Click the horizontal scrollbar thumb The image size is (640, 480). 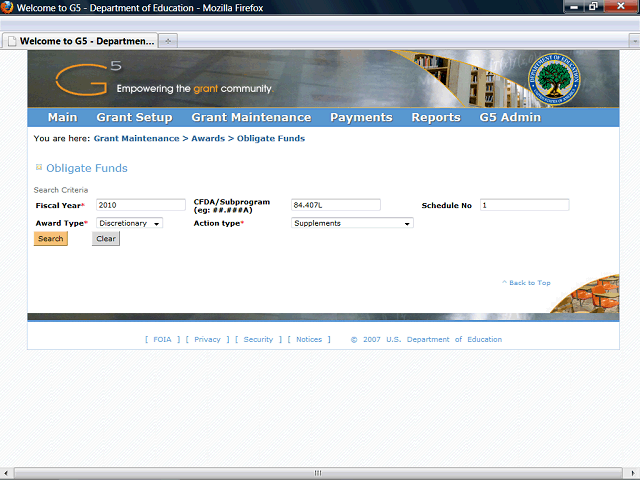(x=318, y=473)
